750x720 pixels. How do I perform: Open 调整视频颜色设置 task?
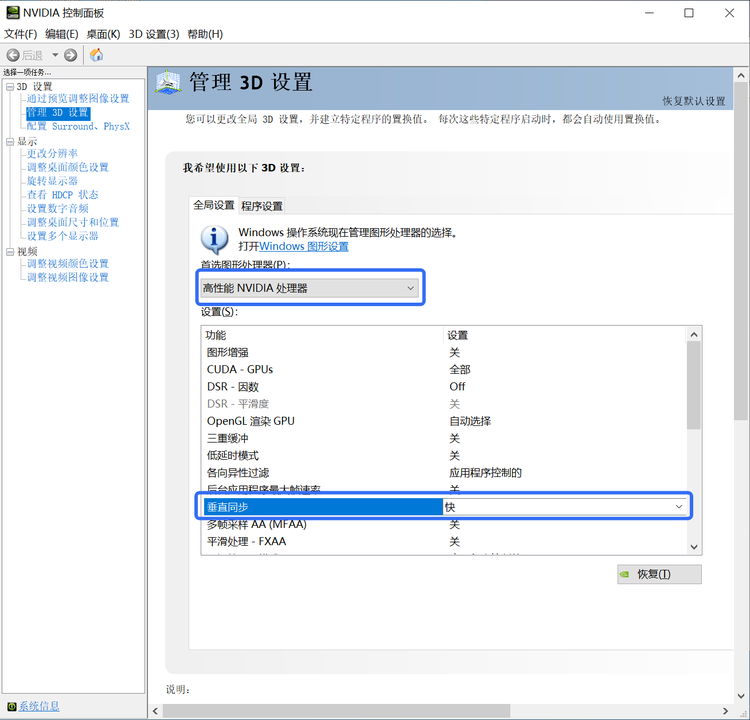click(68, 264)
